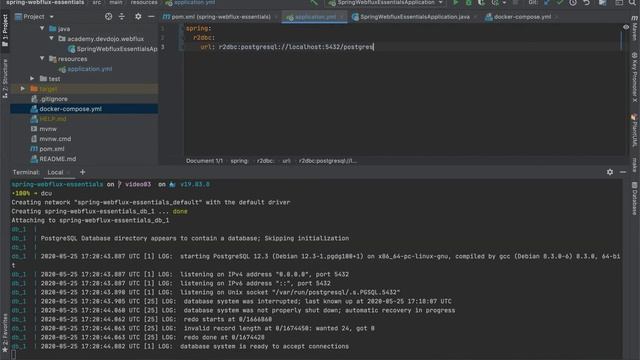Collapse the java folder

pyautogui.click(x=42, y=29)
